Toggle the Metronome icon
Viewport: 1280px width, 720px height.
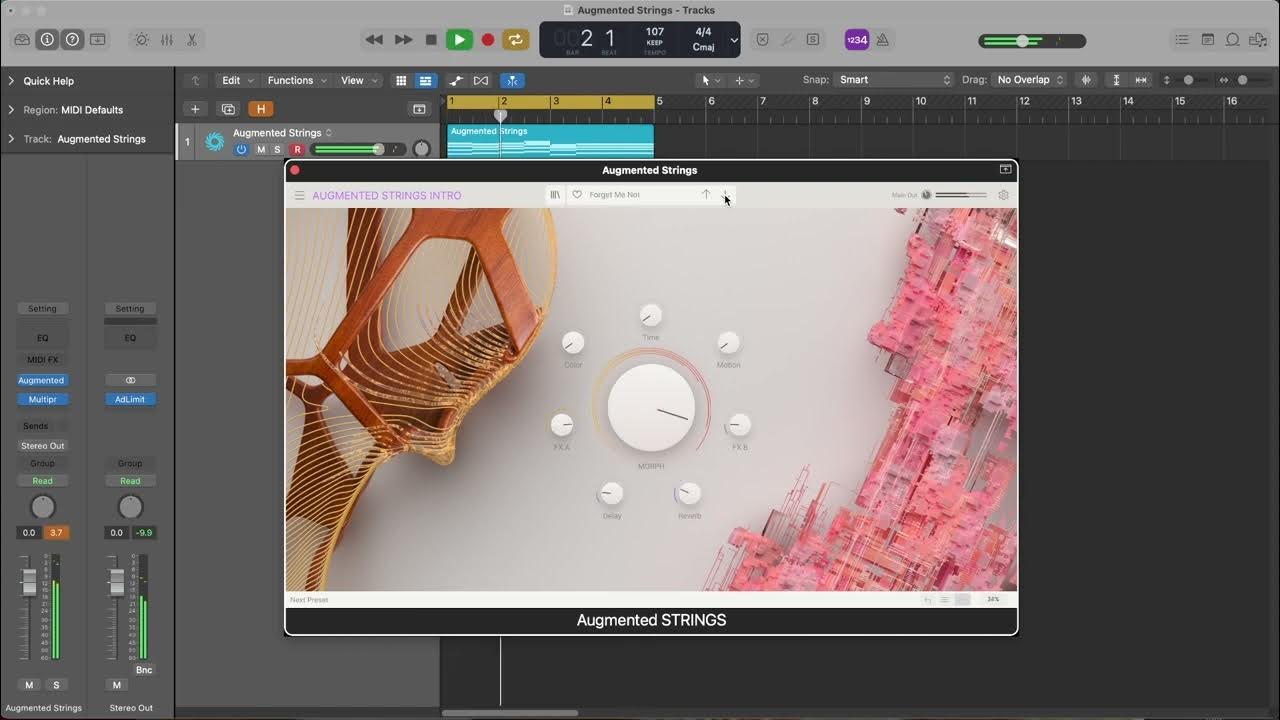(882, 40)
